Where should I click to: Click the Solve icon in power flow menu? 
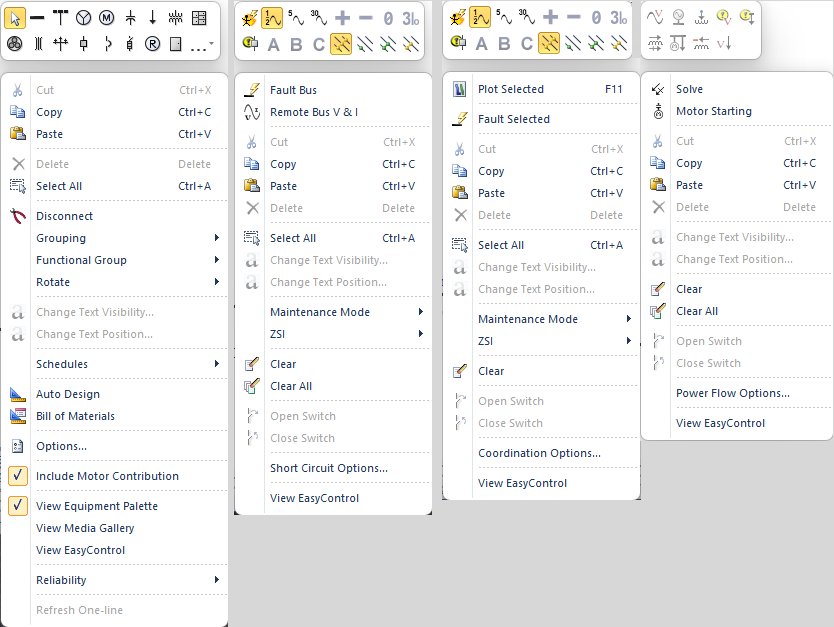(x=658, y=89)
